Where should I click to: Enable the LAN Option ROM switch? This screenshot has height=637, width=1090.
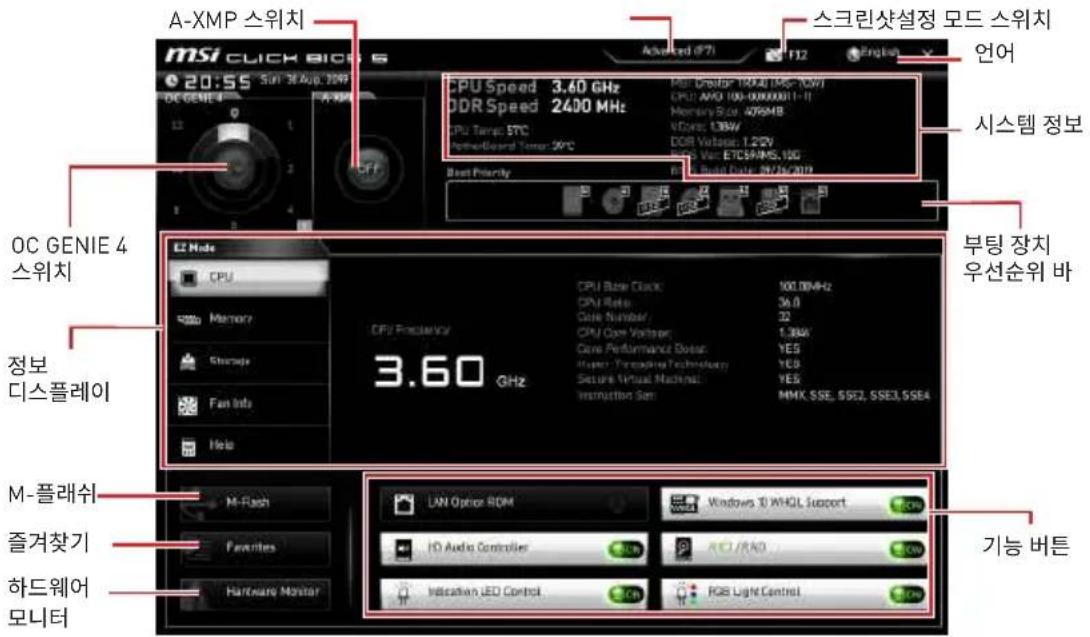click(619, 504)
